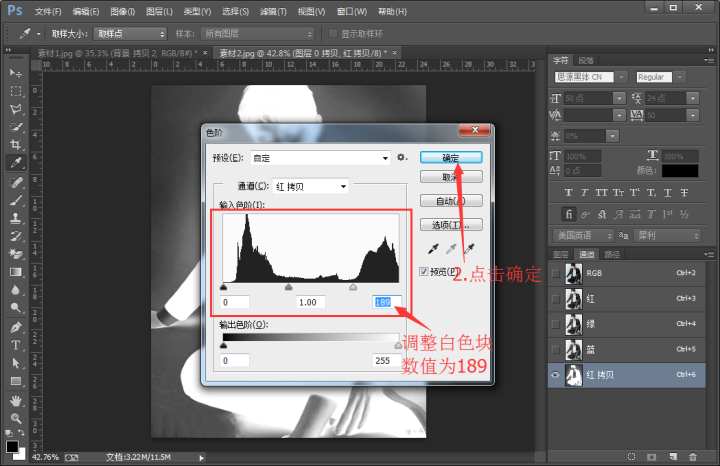Open the preset options gear icon
The height and width of the screenshot is (466, 720).
(402, 158)
